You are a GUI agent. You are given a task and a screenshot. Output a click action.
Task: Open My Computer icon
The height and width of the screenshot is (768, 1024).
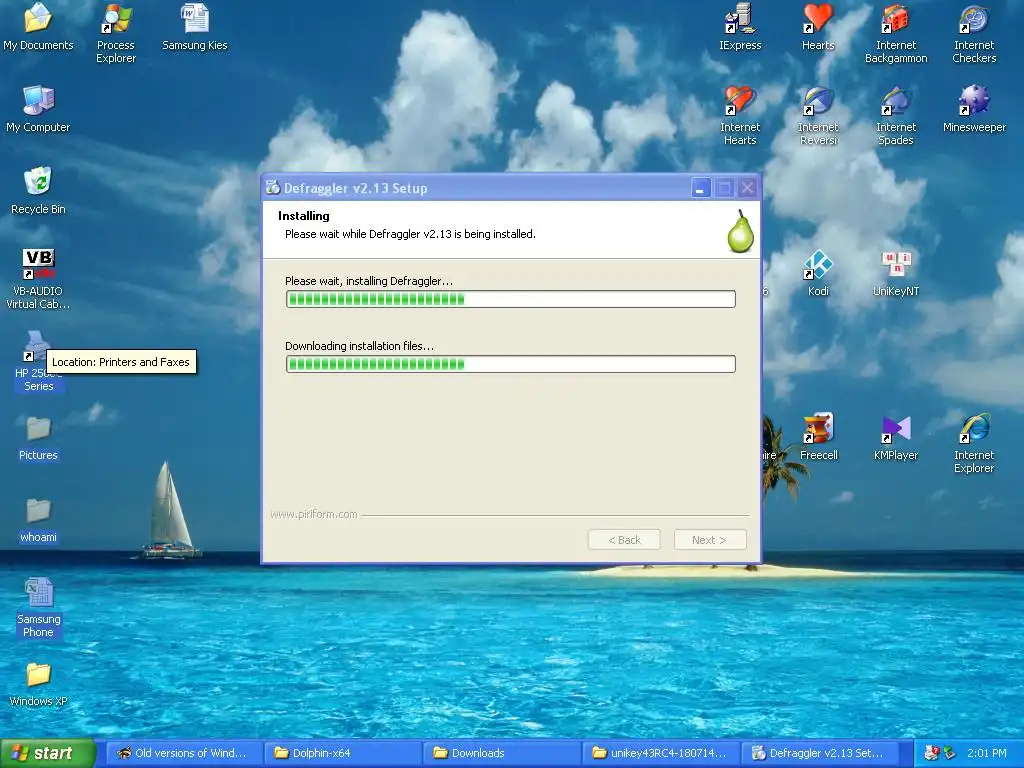coord(38,109)
